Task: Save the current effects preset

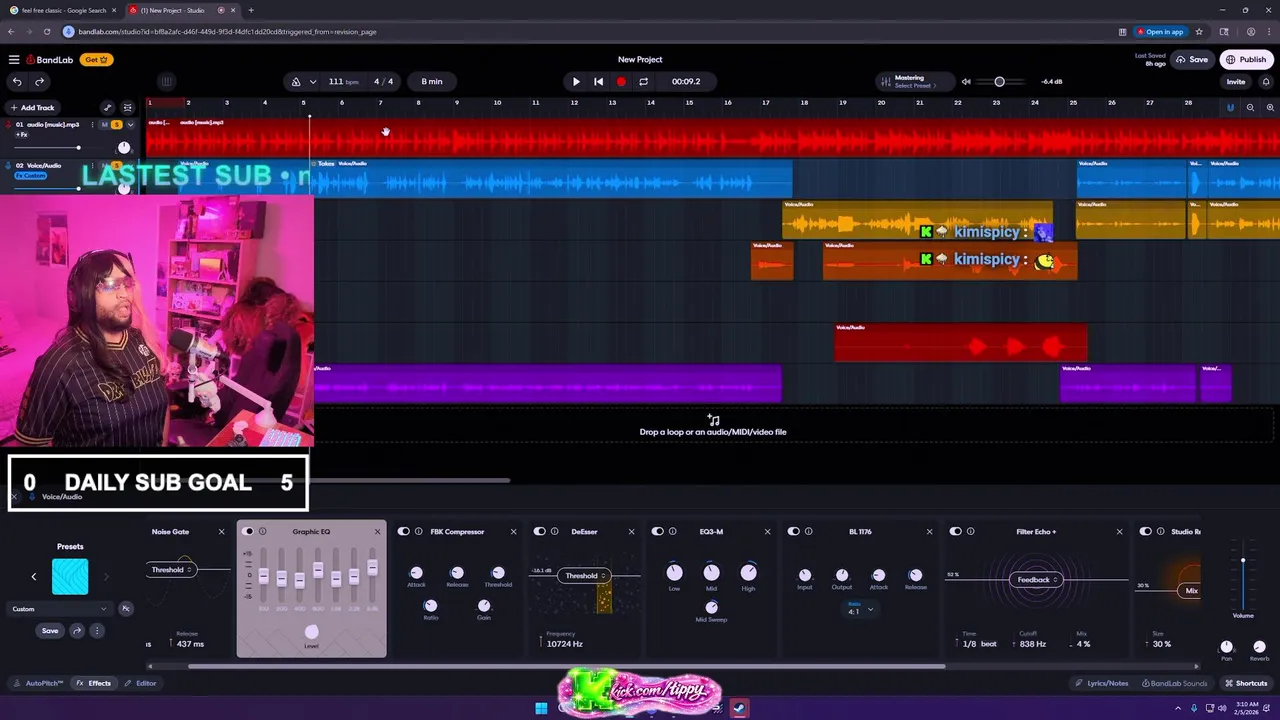Action: coord(50,631)
